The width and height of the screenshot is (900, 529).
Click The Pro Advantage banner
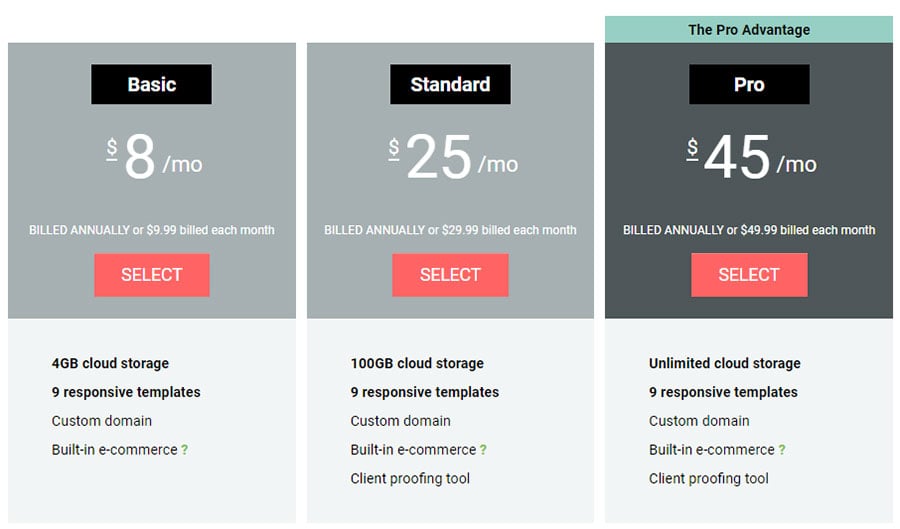point(749,30)
